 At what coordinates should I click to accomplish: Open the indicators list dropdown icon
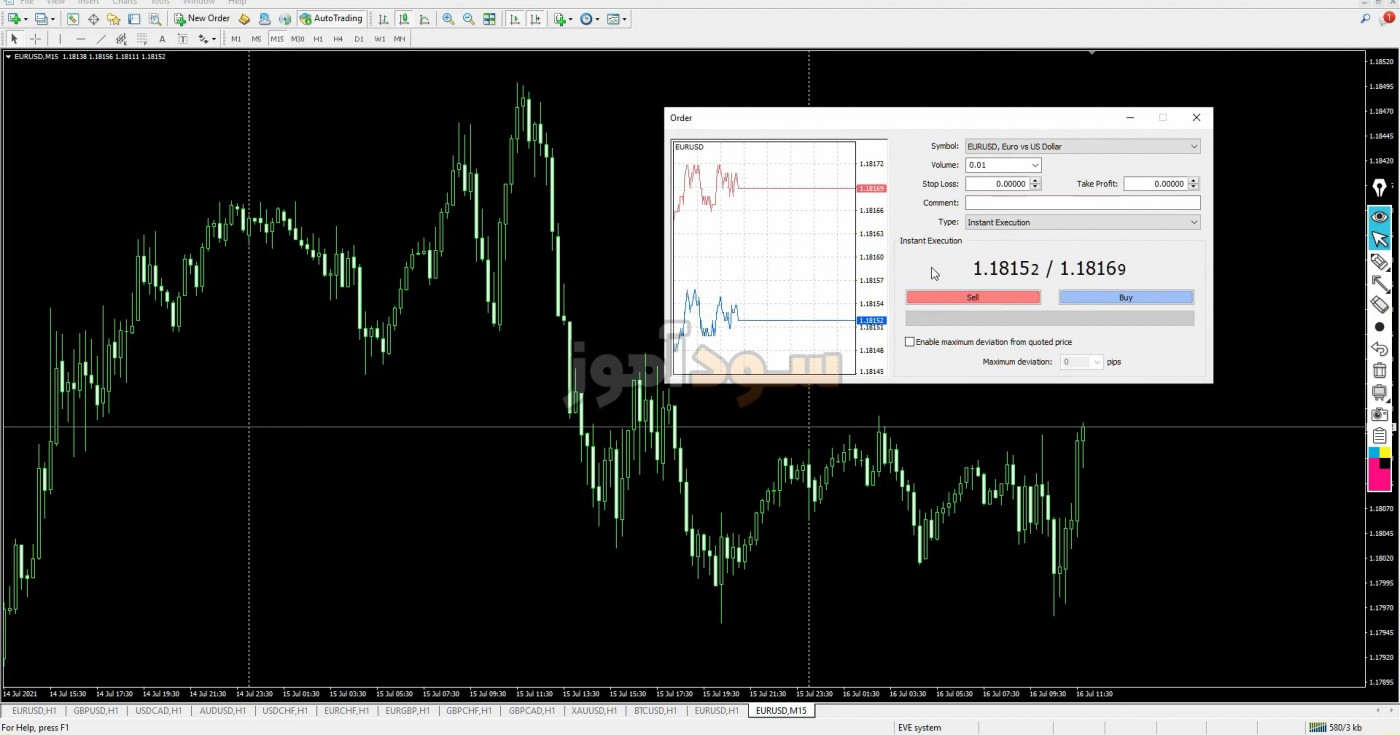563,18
